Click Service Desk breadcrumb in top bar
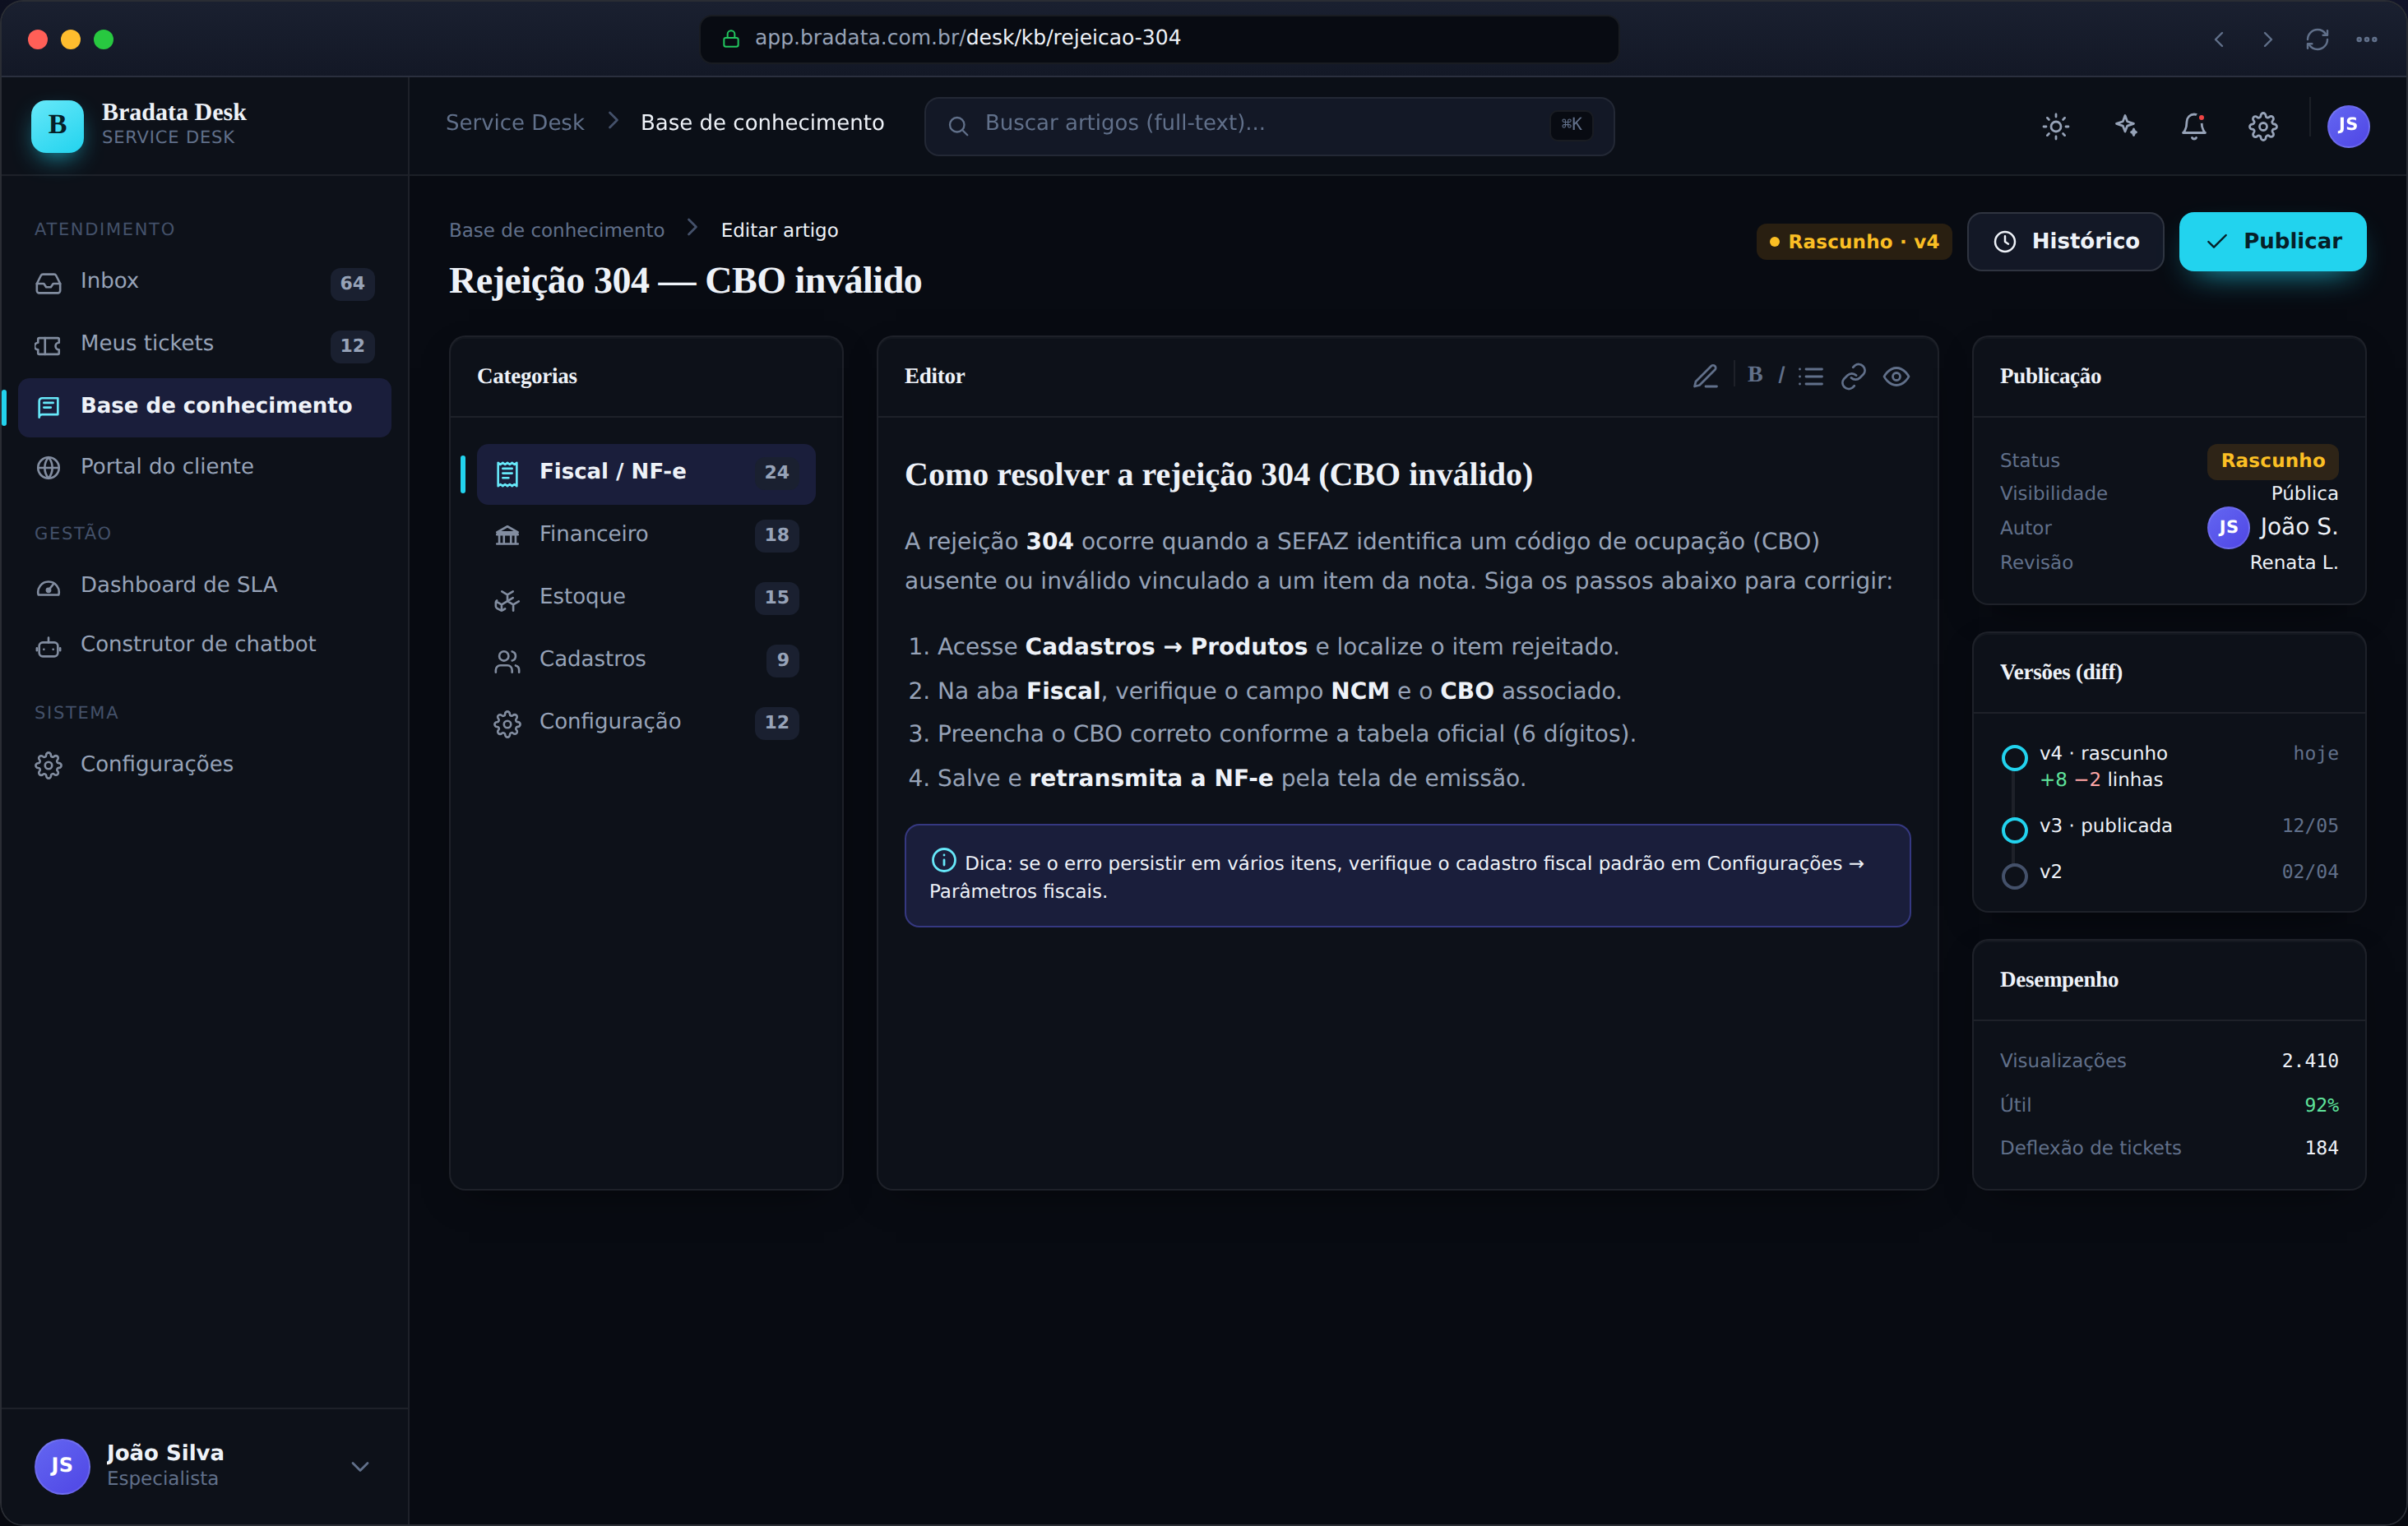Viewport: 2408px width, 1526px height. (514, 123)
